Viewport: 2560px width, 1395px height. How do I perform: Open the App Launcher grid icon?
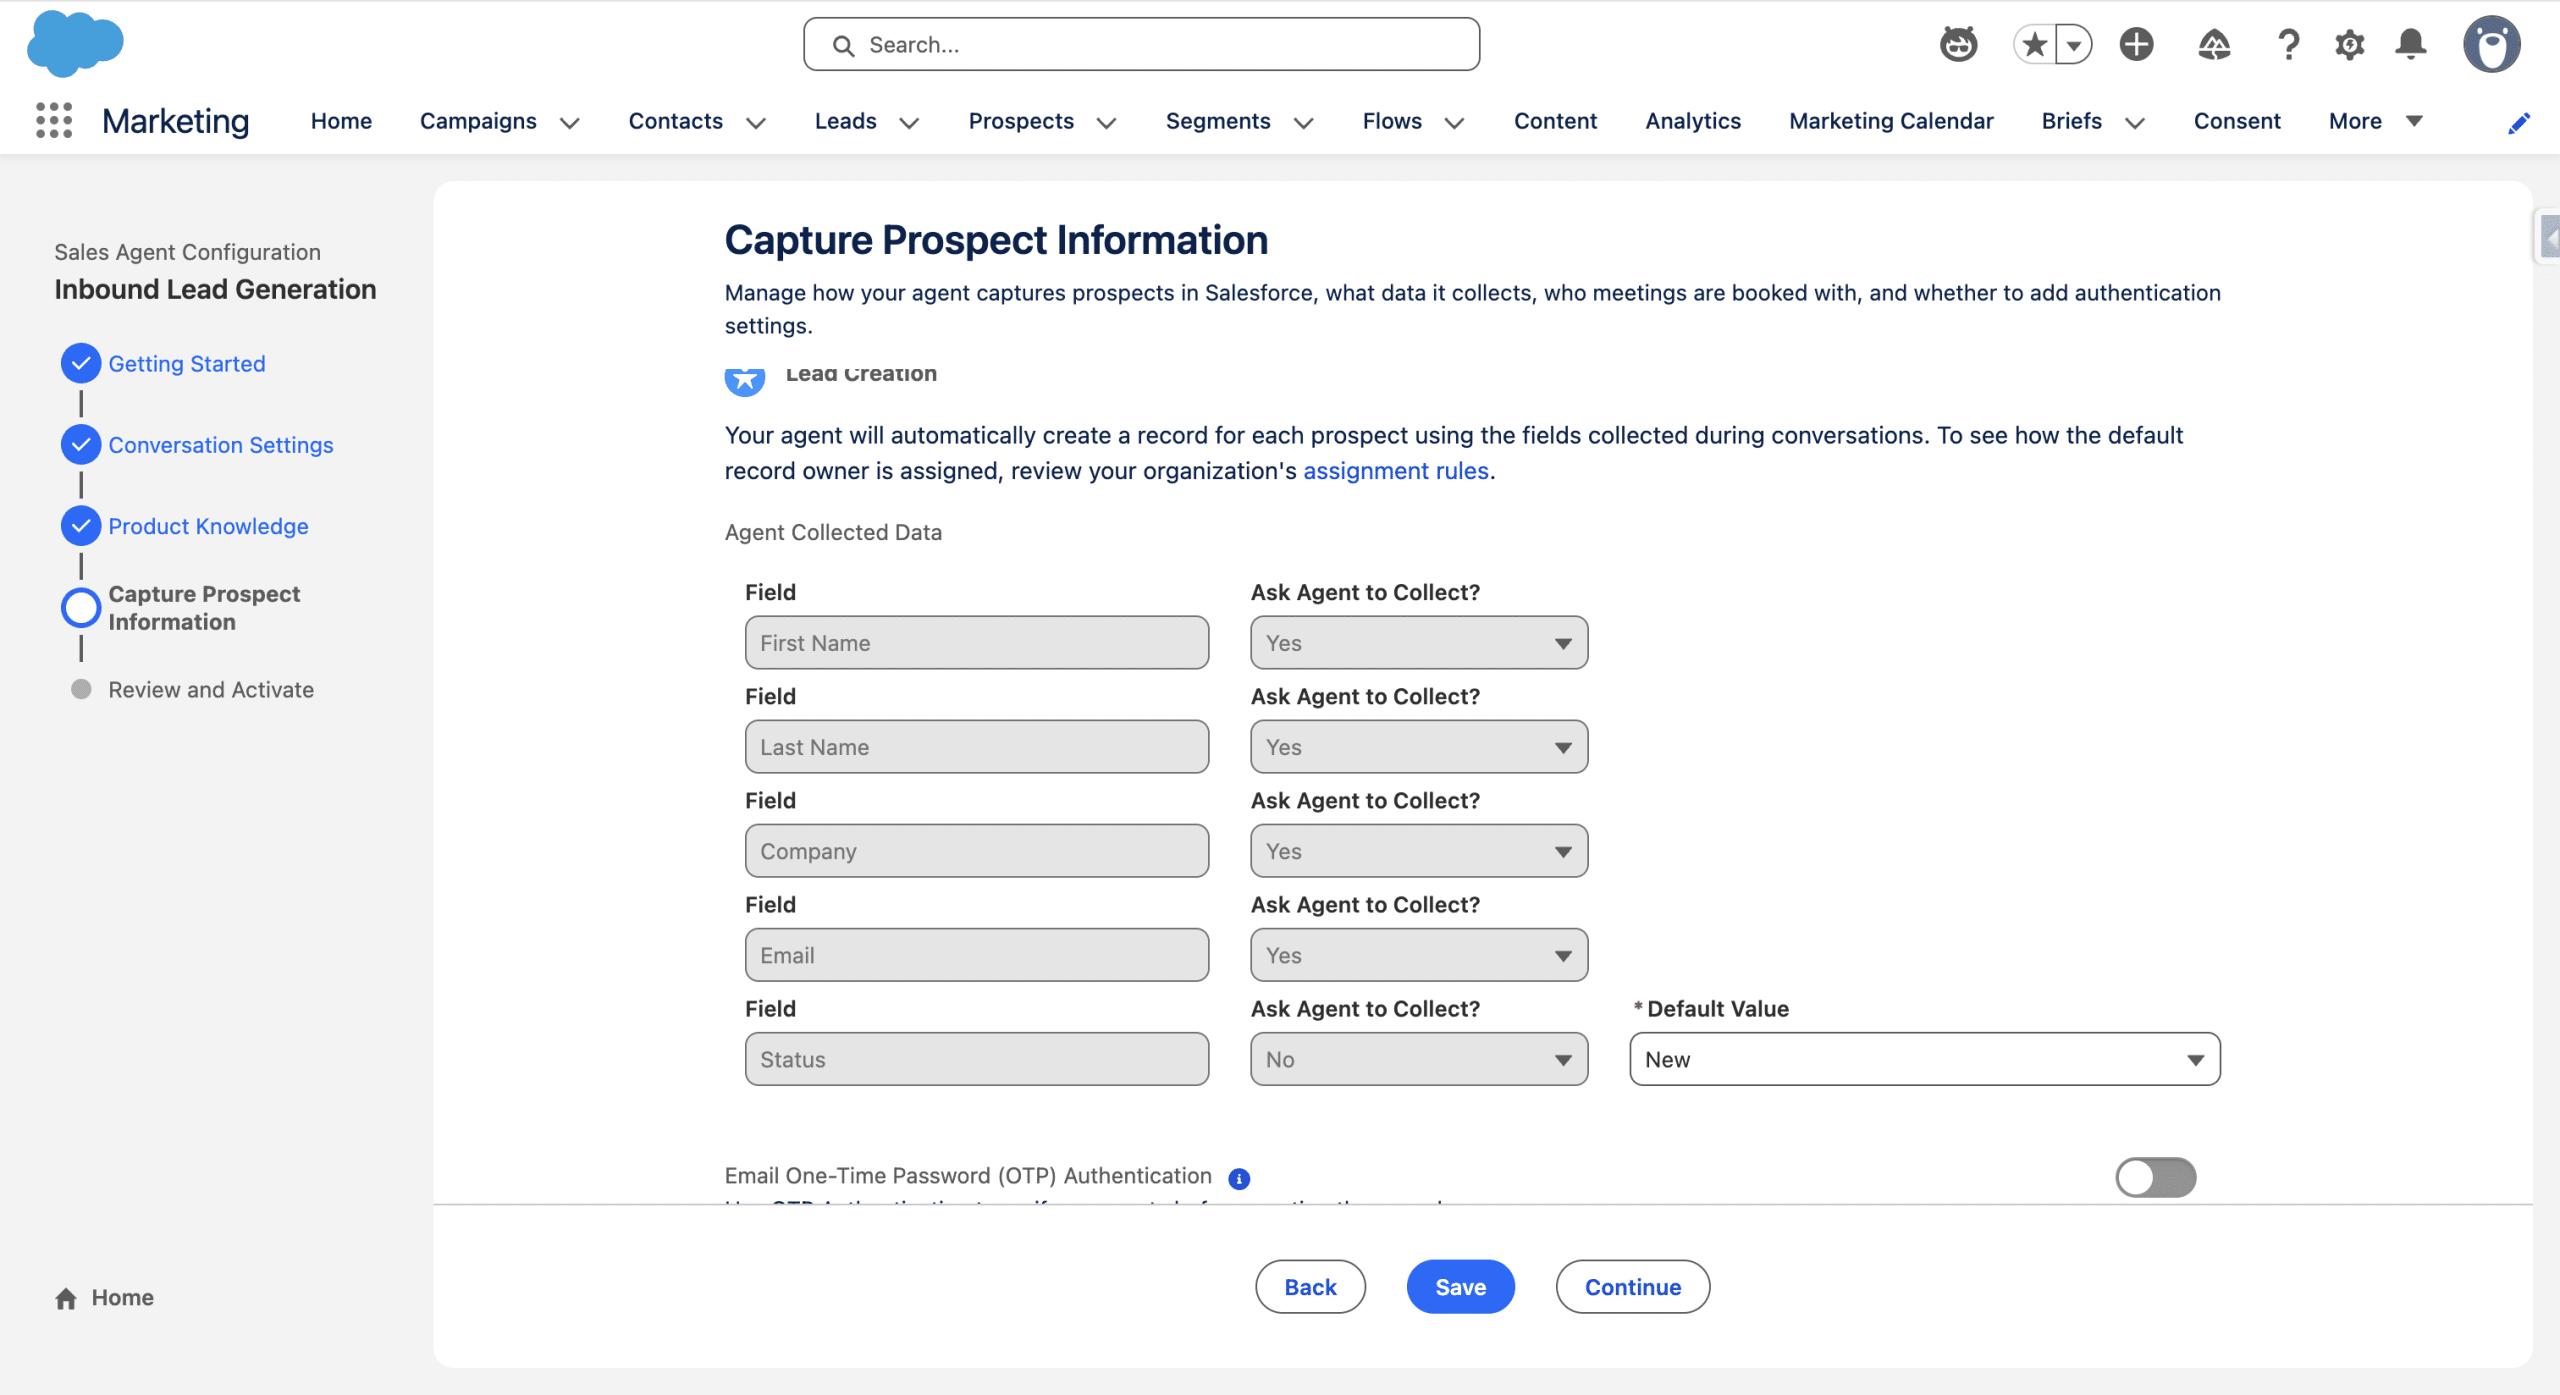(x=54, y=121)
